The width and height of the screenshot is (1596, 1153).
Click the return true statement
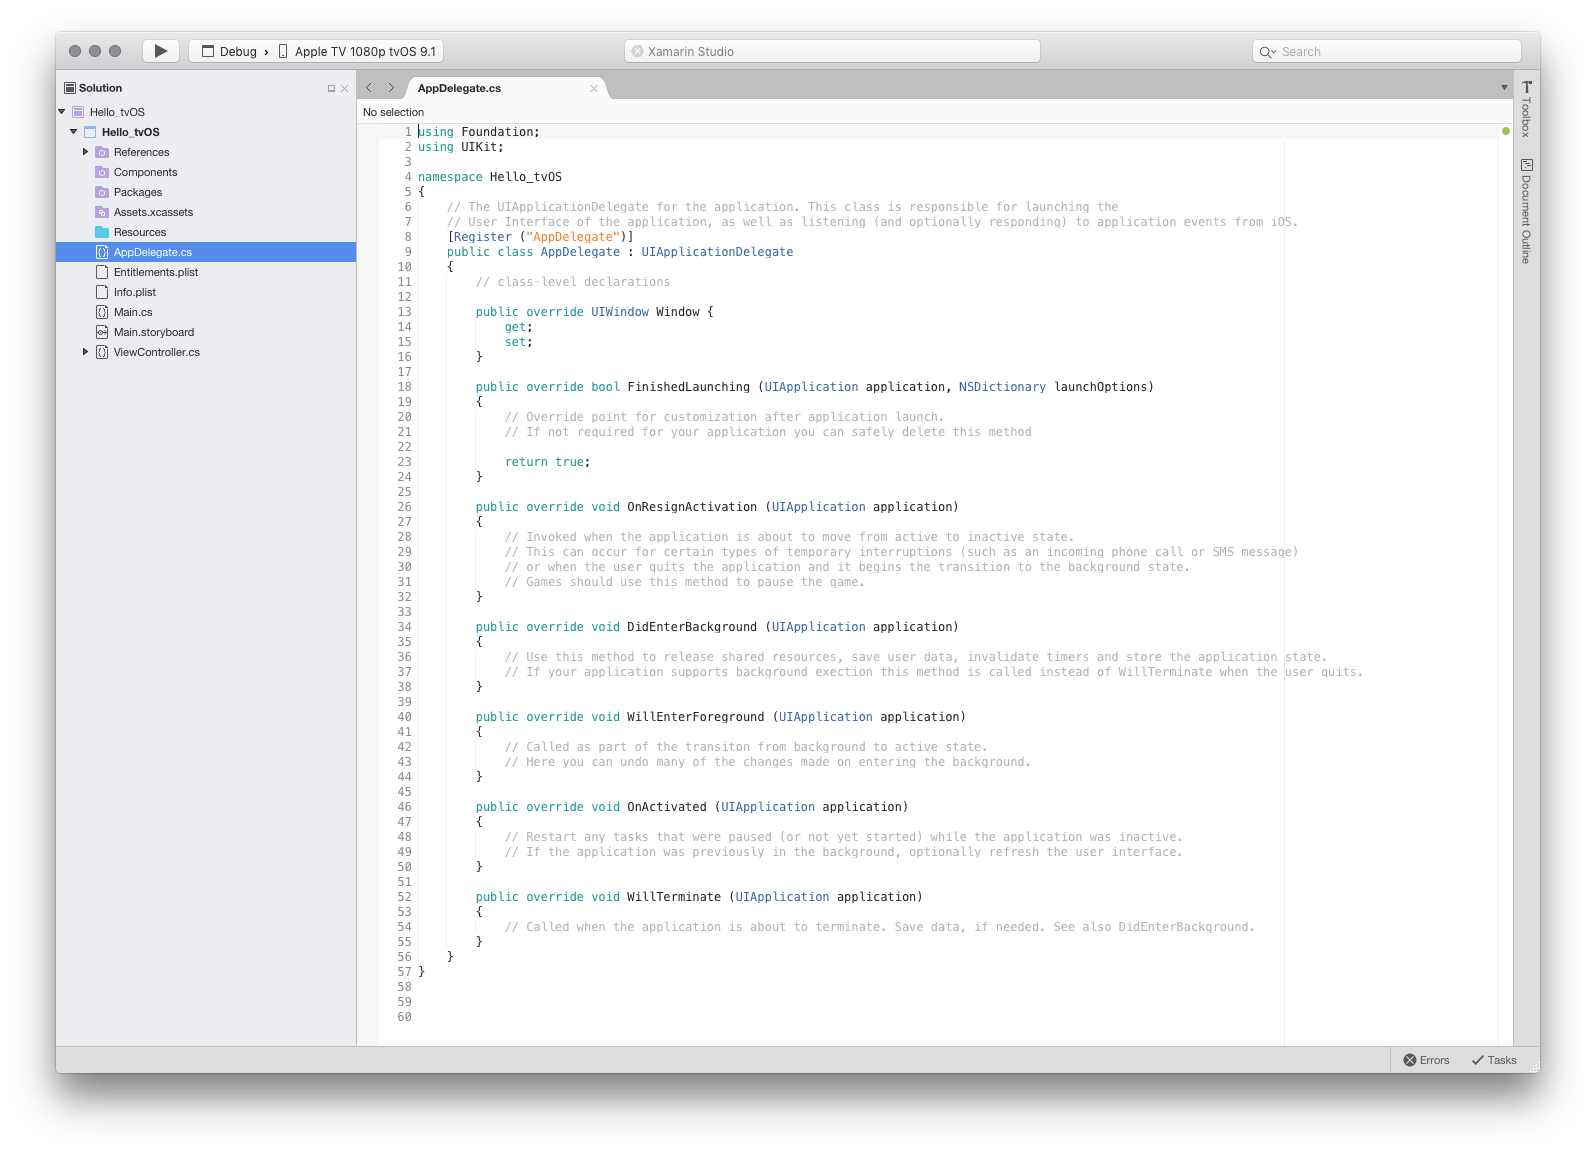click(547, 462)
